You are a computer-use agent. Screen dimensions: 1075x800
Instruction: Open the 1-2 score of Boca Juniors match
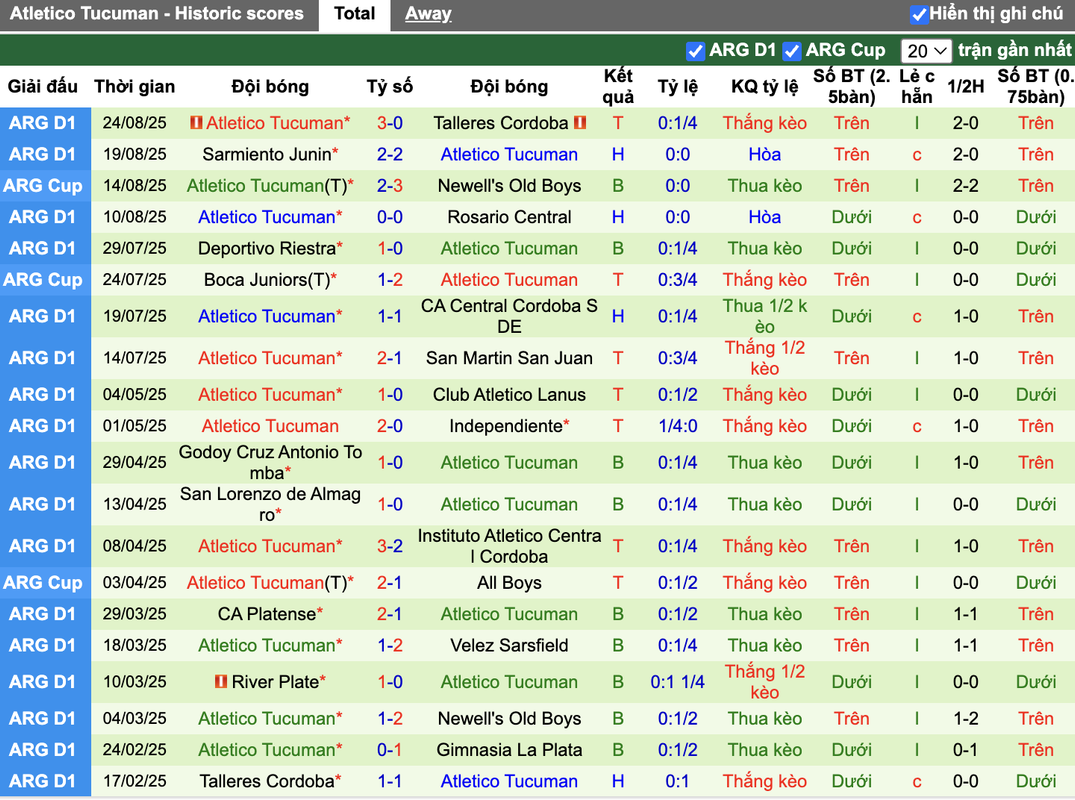pyautogui.click(x=389, y=280)
